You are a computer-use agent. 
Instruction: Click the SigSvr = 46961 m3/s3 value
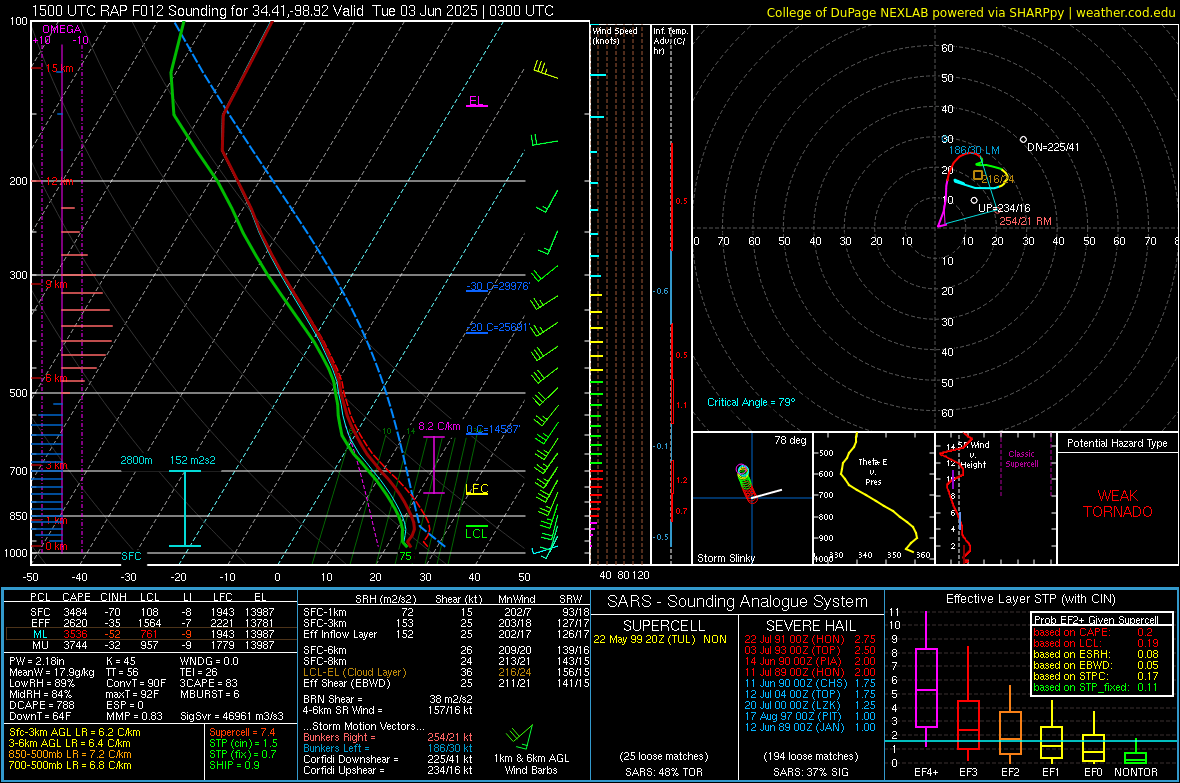(x=232, y=716)
